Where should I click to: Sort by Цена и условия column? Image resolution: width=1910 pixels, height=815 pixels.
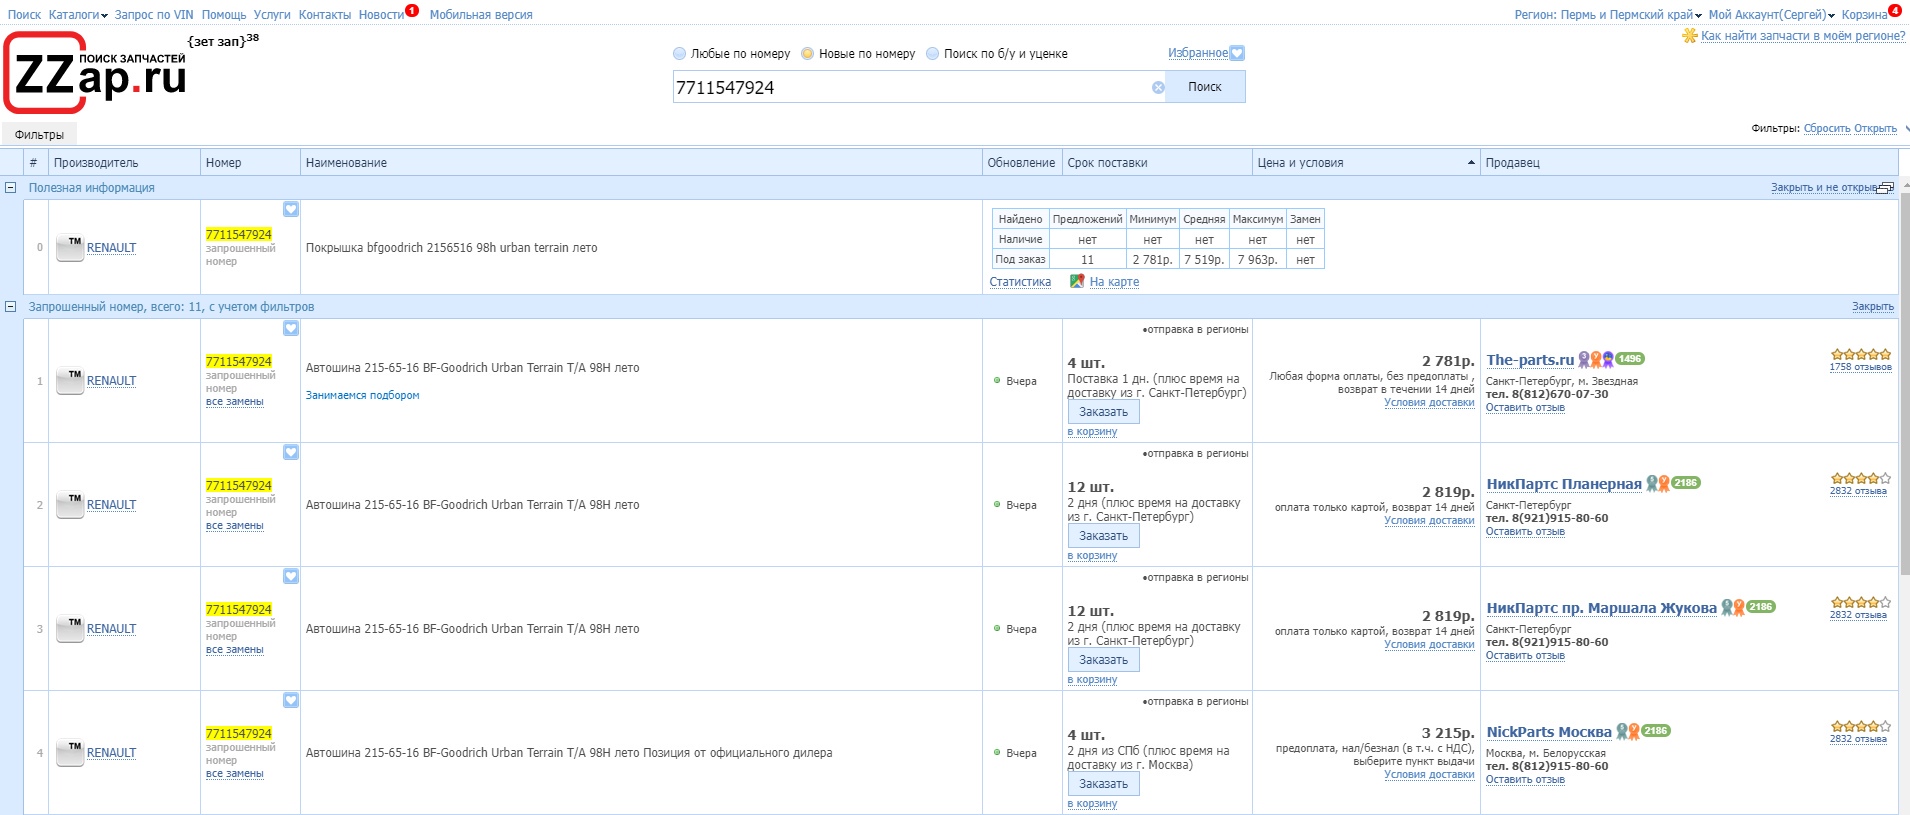coord(1366,163)
